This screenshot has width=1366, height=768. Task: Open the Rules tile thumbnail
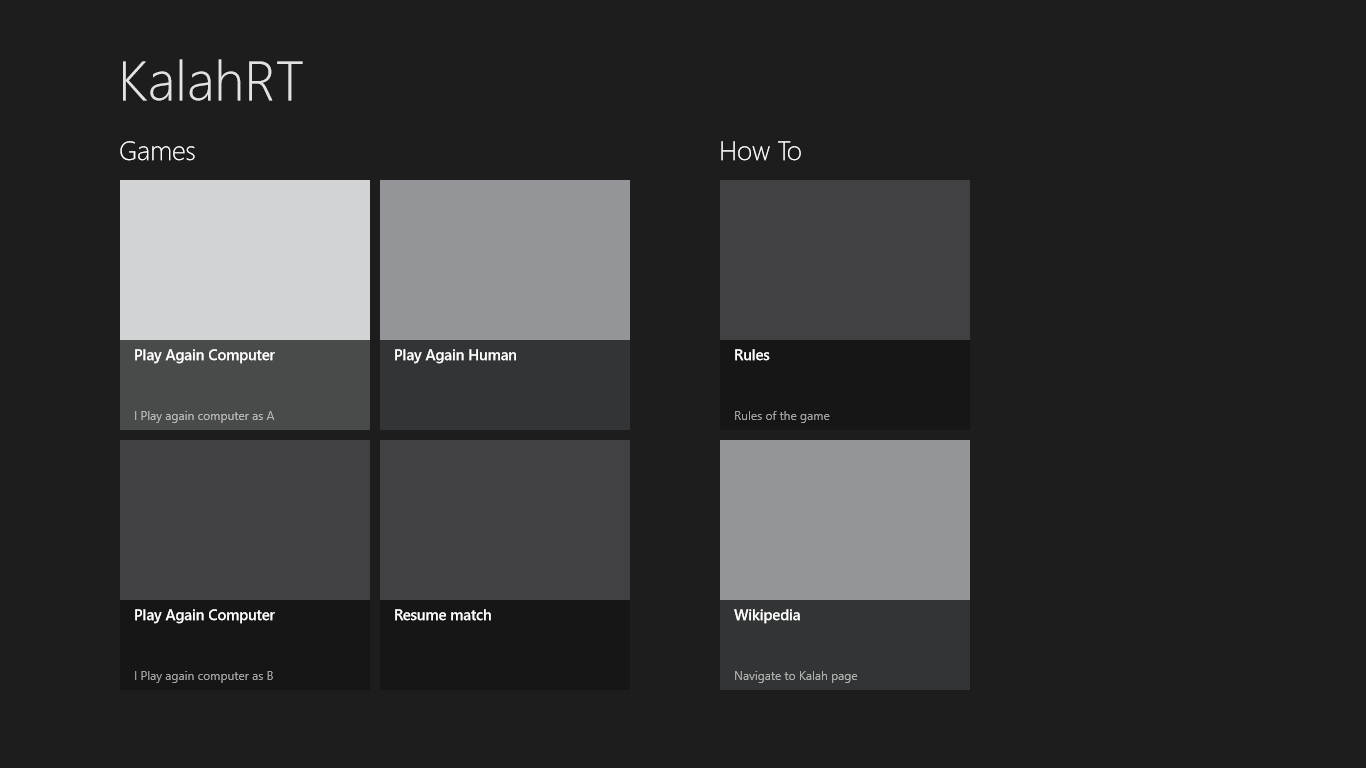click(x=845, y=260)
